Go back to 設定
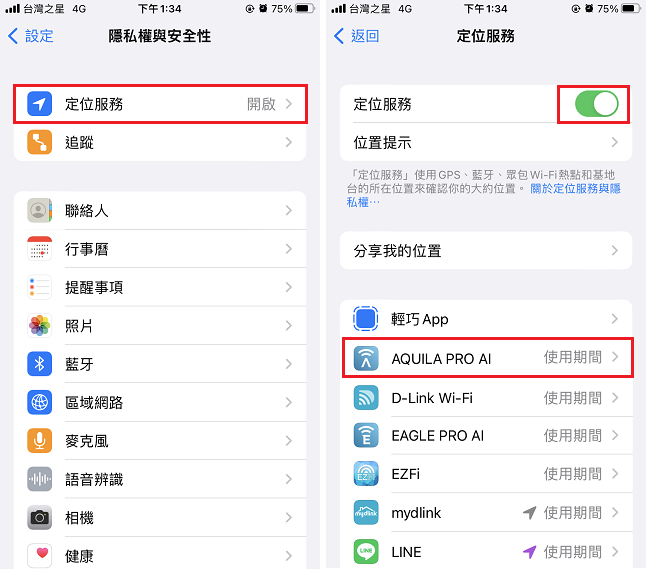647x569 pixels. [31, 36]
